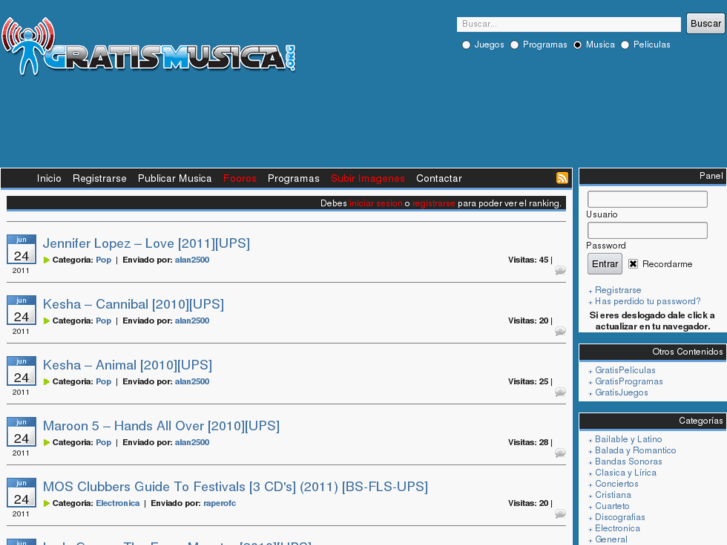Open Bailable y Latino category
The height and width of the screenshot is (545, 727).
628,439
